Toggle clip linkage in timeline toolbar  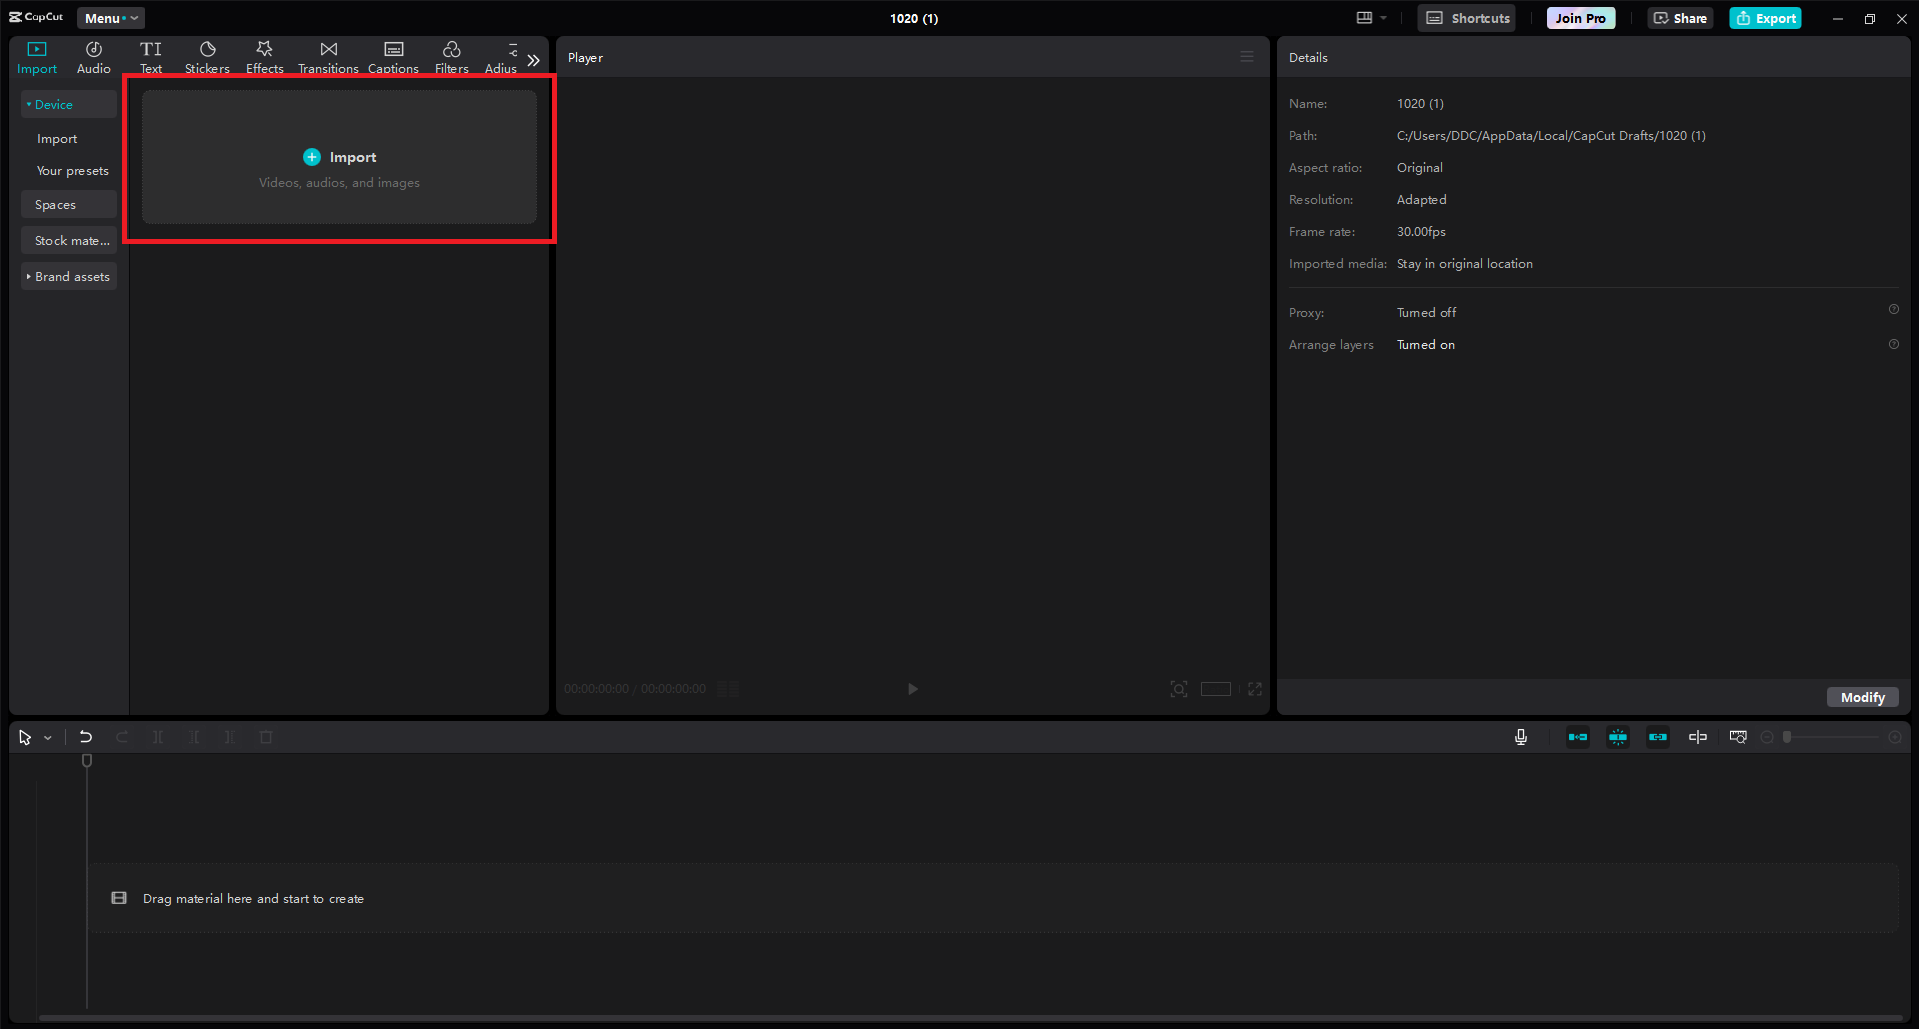1658,737
